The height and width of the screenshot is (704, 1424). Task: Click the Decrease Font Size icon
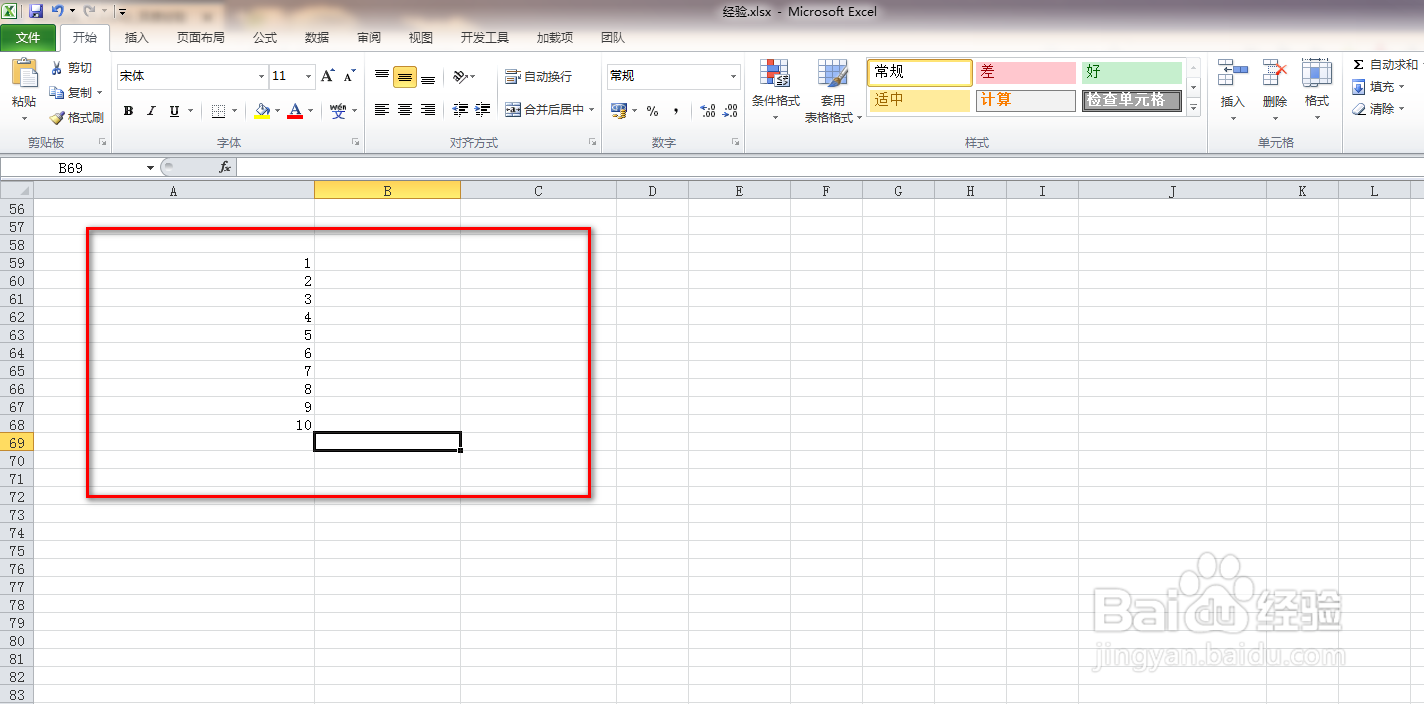[349, 76]
